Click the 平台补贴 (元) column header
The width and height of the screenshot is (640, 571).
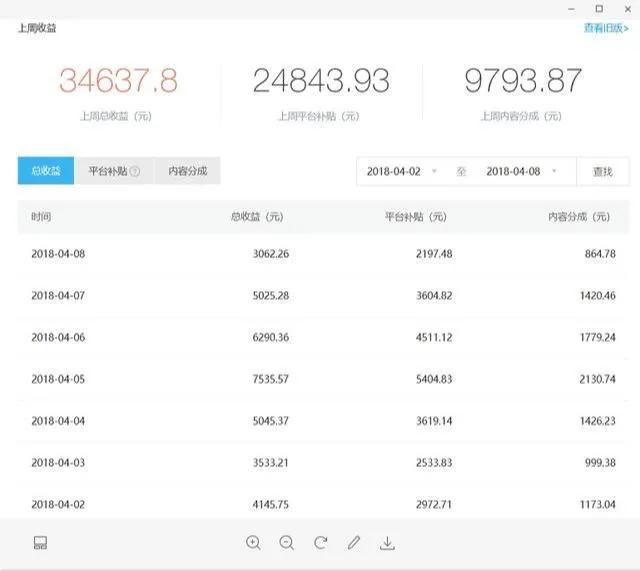[416, 217]
